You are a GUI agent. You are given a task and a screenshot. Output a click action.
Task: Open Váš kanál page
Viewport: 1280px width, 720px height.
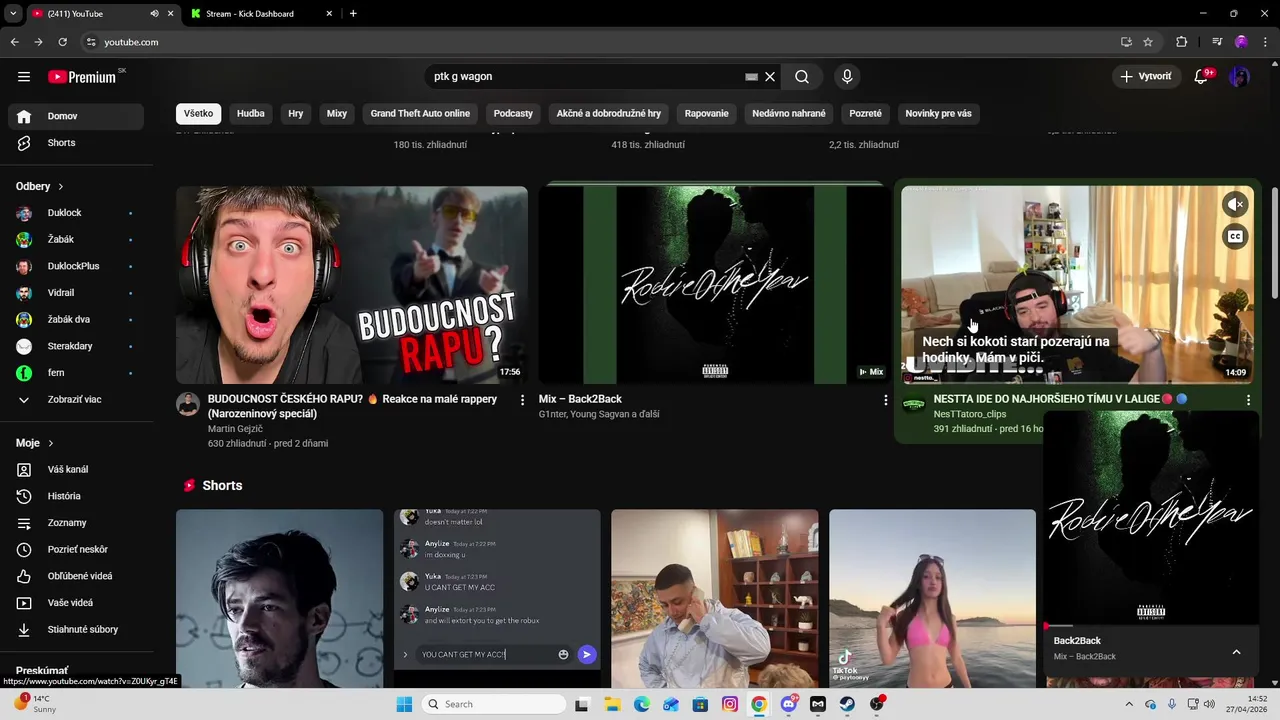pos(76,469)
